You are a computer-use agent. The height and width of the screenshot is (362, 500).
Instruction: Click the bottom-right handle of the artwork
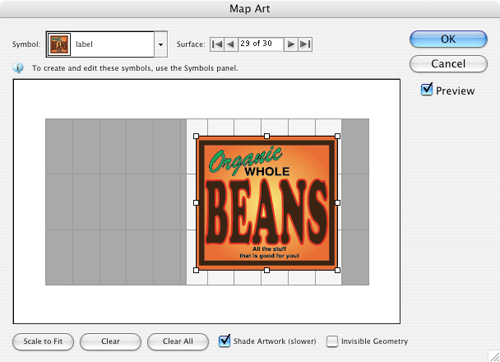point(337,270)
